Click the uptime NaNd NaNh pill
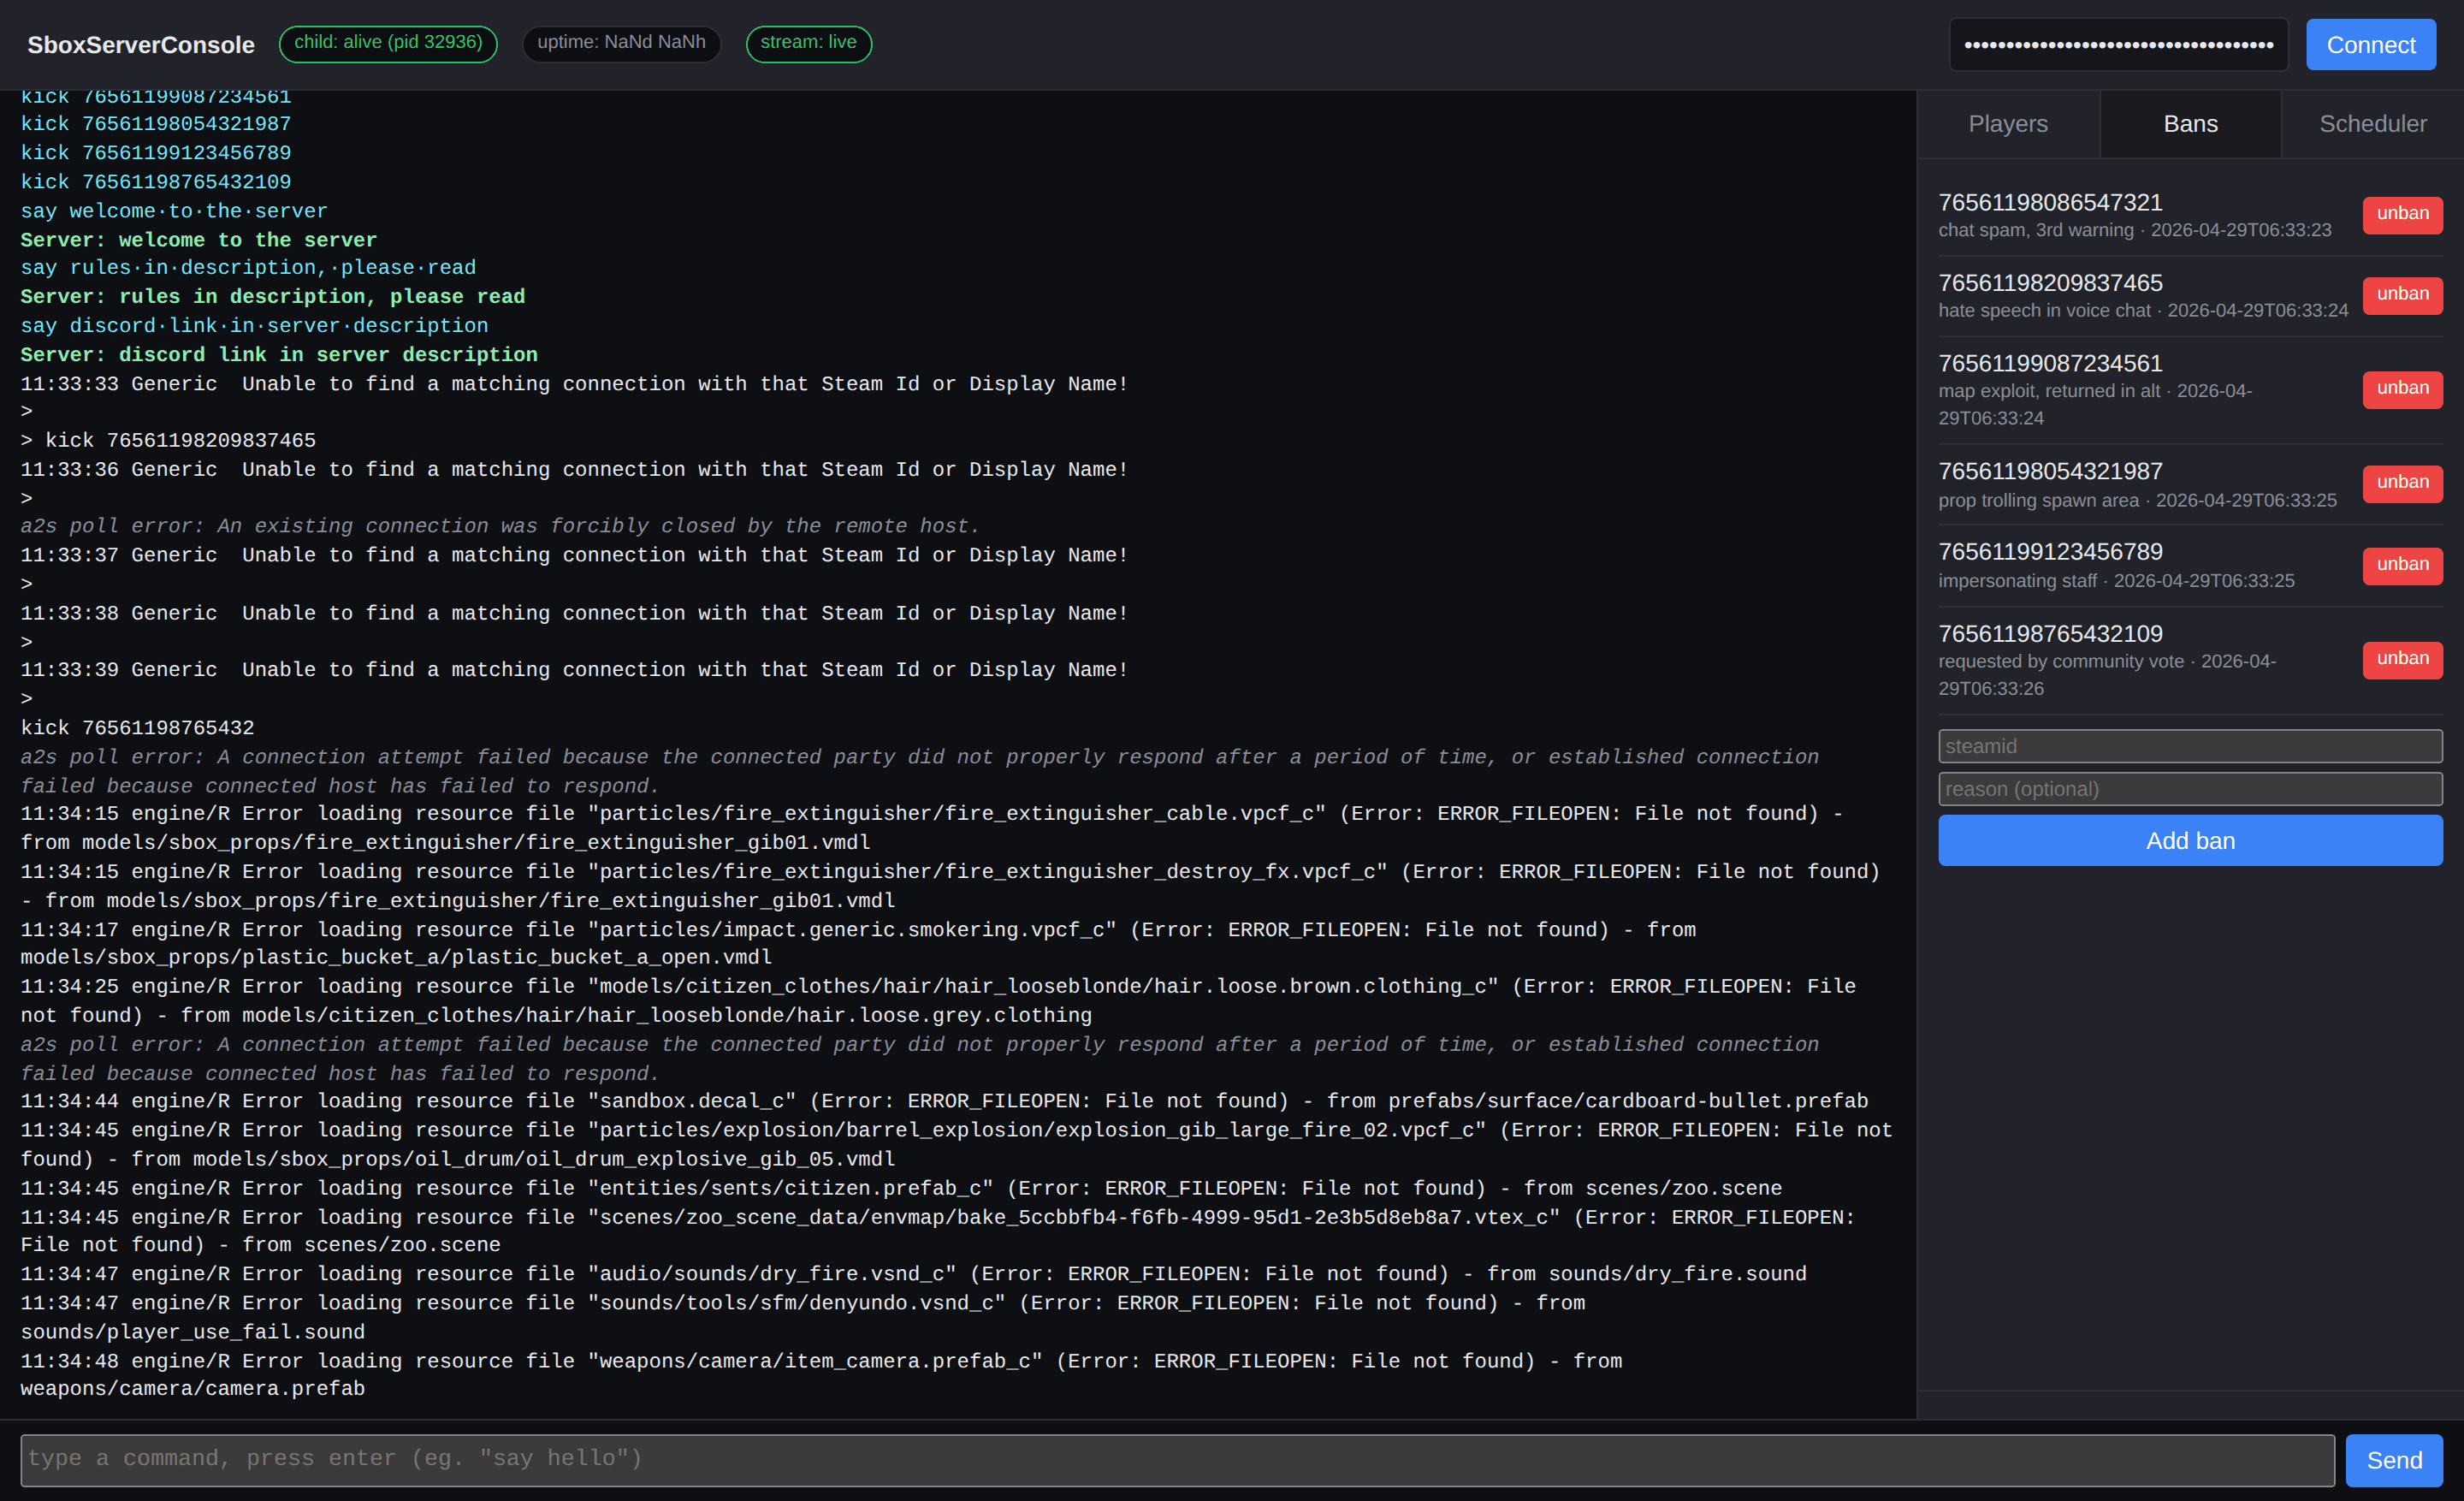Viewport: 2464px width, 1501px height. 621,43
